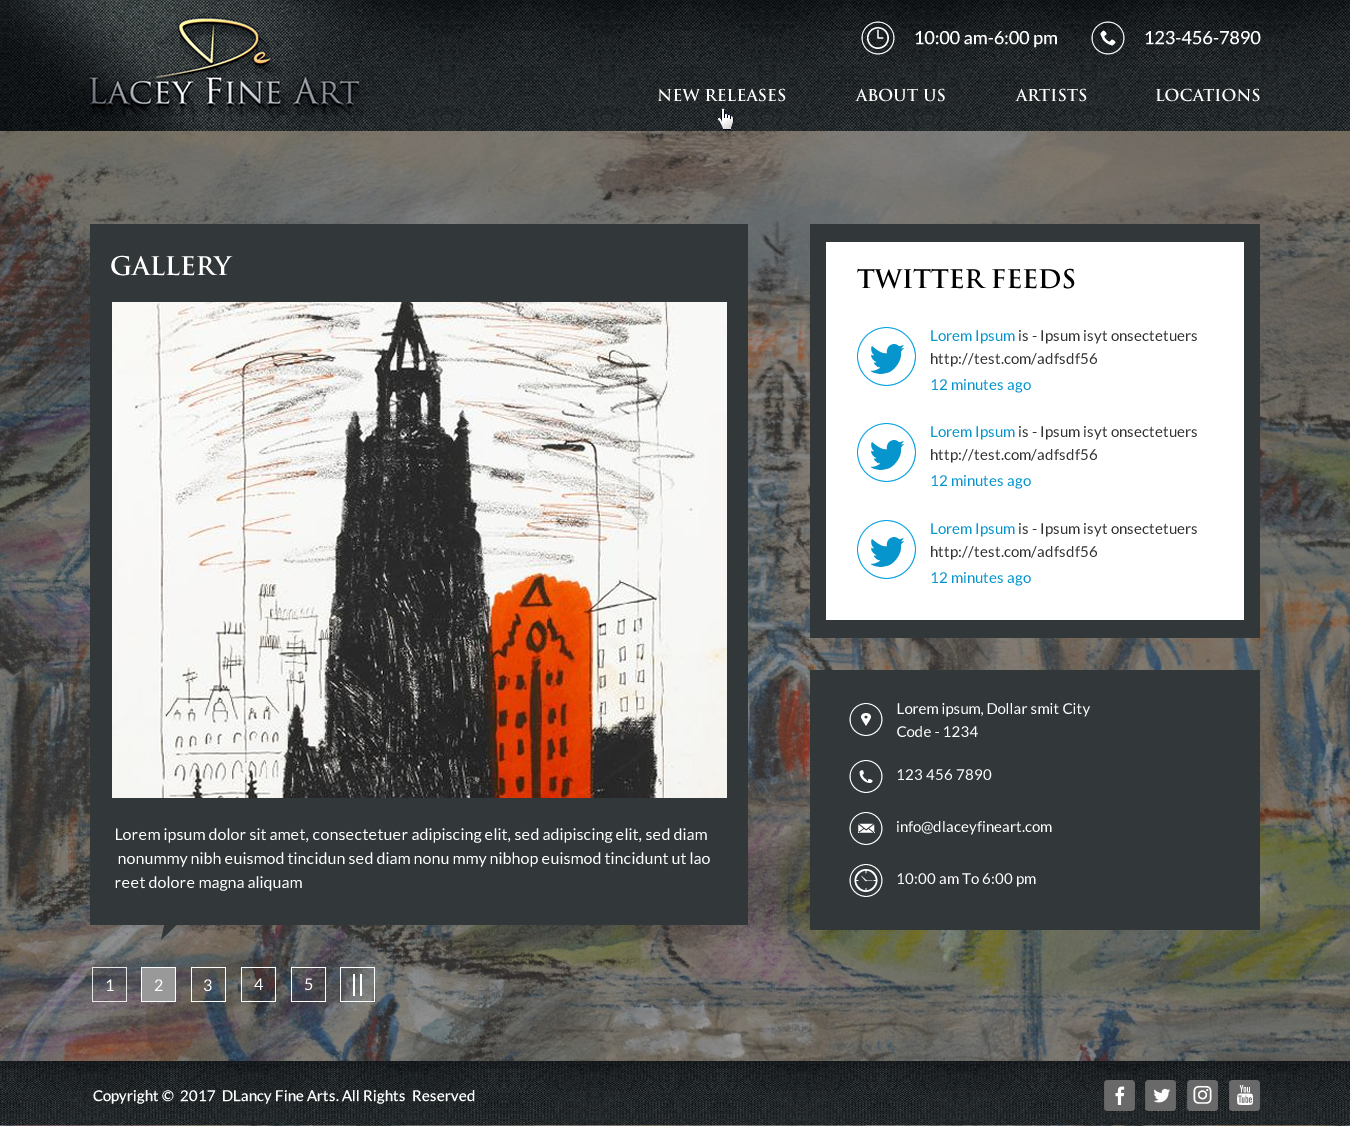
Task: Click the 10:00 am To 6:00 pm contact hours
Action: (x=966, y=879)
